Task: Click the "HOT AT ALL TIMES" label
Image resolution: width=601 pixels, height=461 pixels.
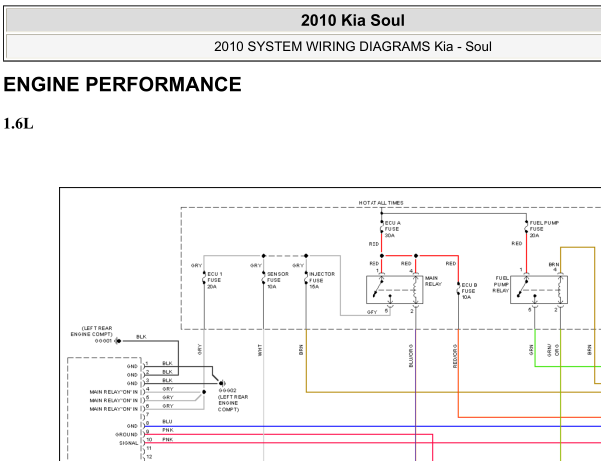Action: click(381, 203)
